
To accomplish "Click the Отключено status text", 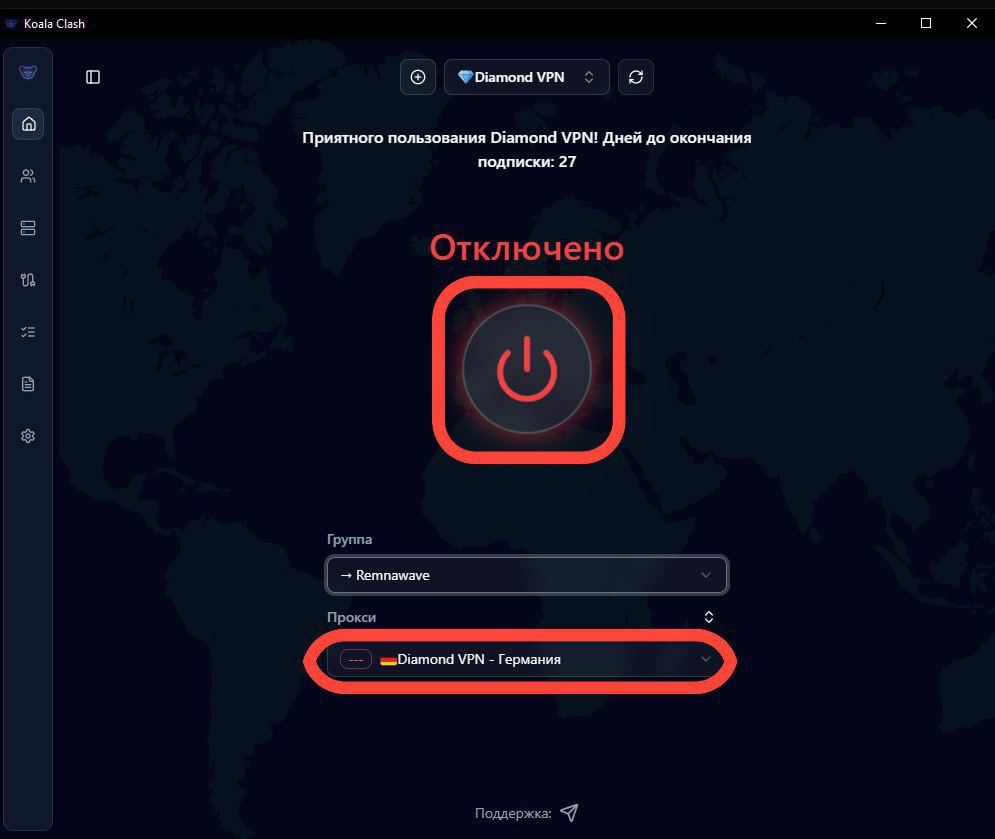I will click(527, 248).
